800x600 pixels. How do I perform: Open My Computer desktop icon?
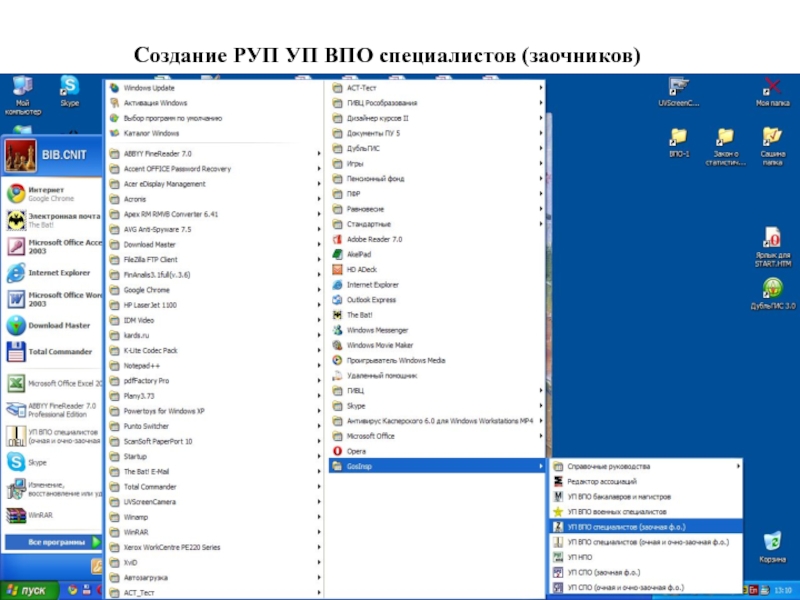[x=22, y=95]
